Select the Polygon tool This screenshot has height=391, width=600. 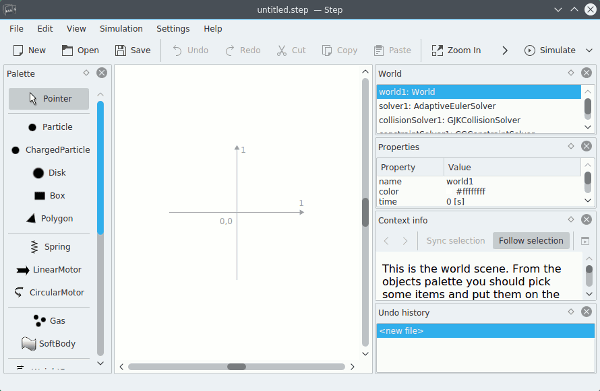coord(49,219)
